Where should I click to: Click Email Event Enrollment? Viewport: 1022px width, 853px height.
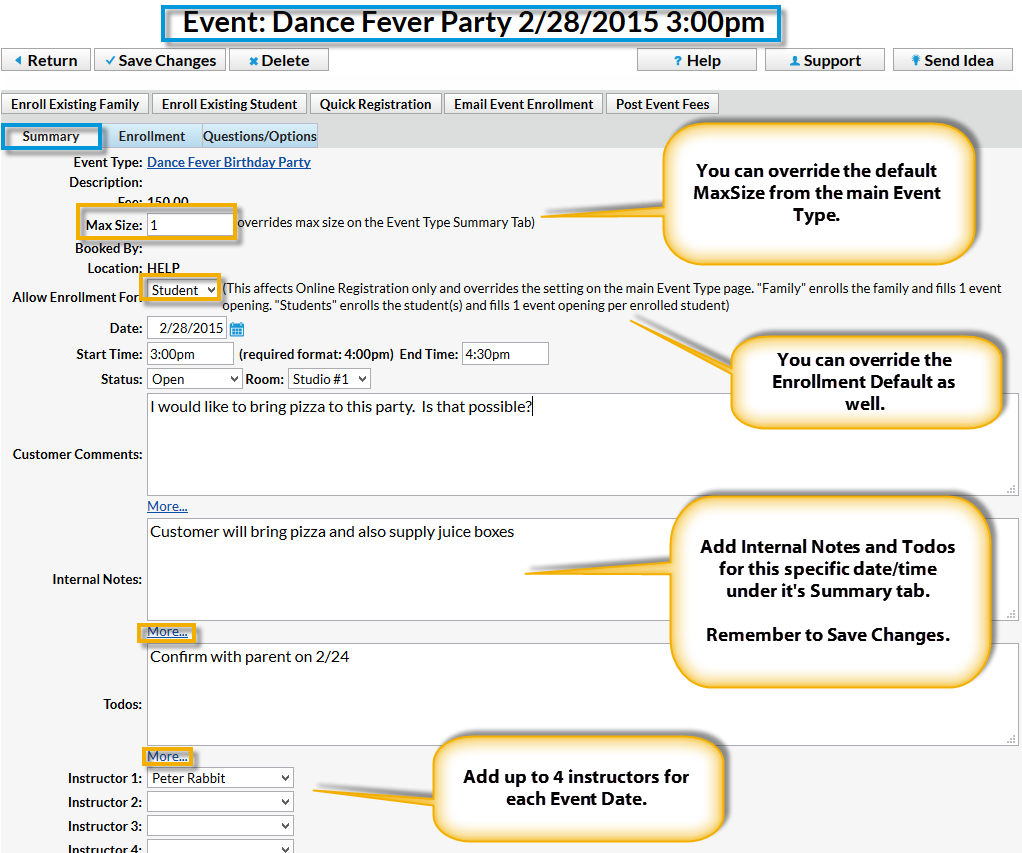pyautogui.click(x=523, y=104)
